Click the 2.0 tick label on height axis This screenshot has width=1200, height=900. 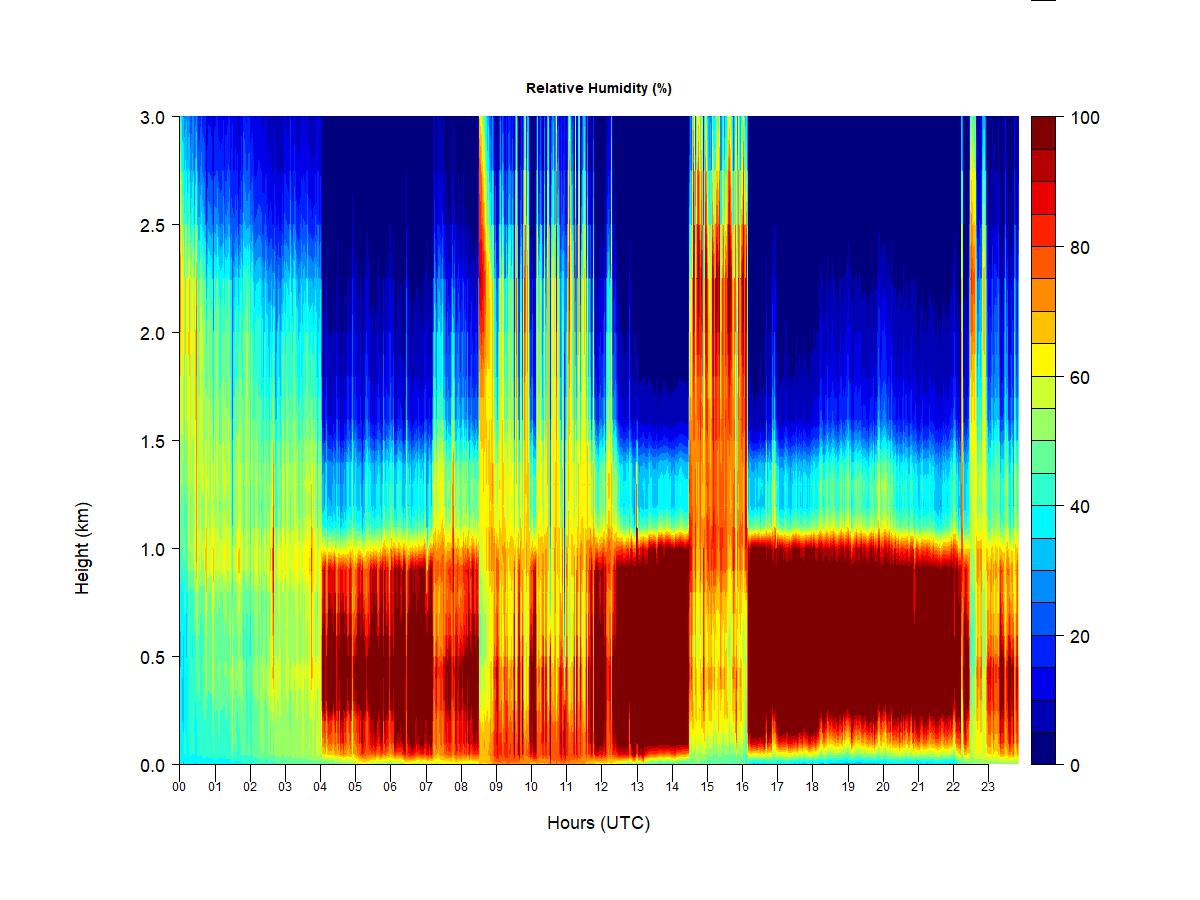[x=151, y=333]
